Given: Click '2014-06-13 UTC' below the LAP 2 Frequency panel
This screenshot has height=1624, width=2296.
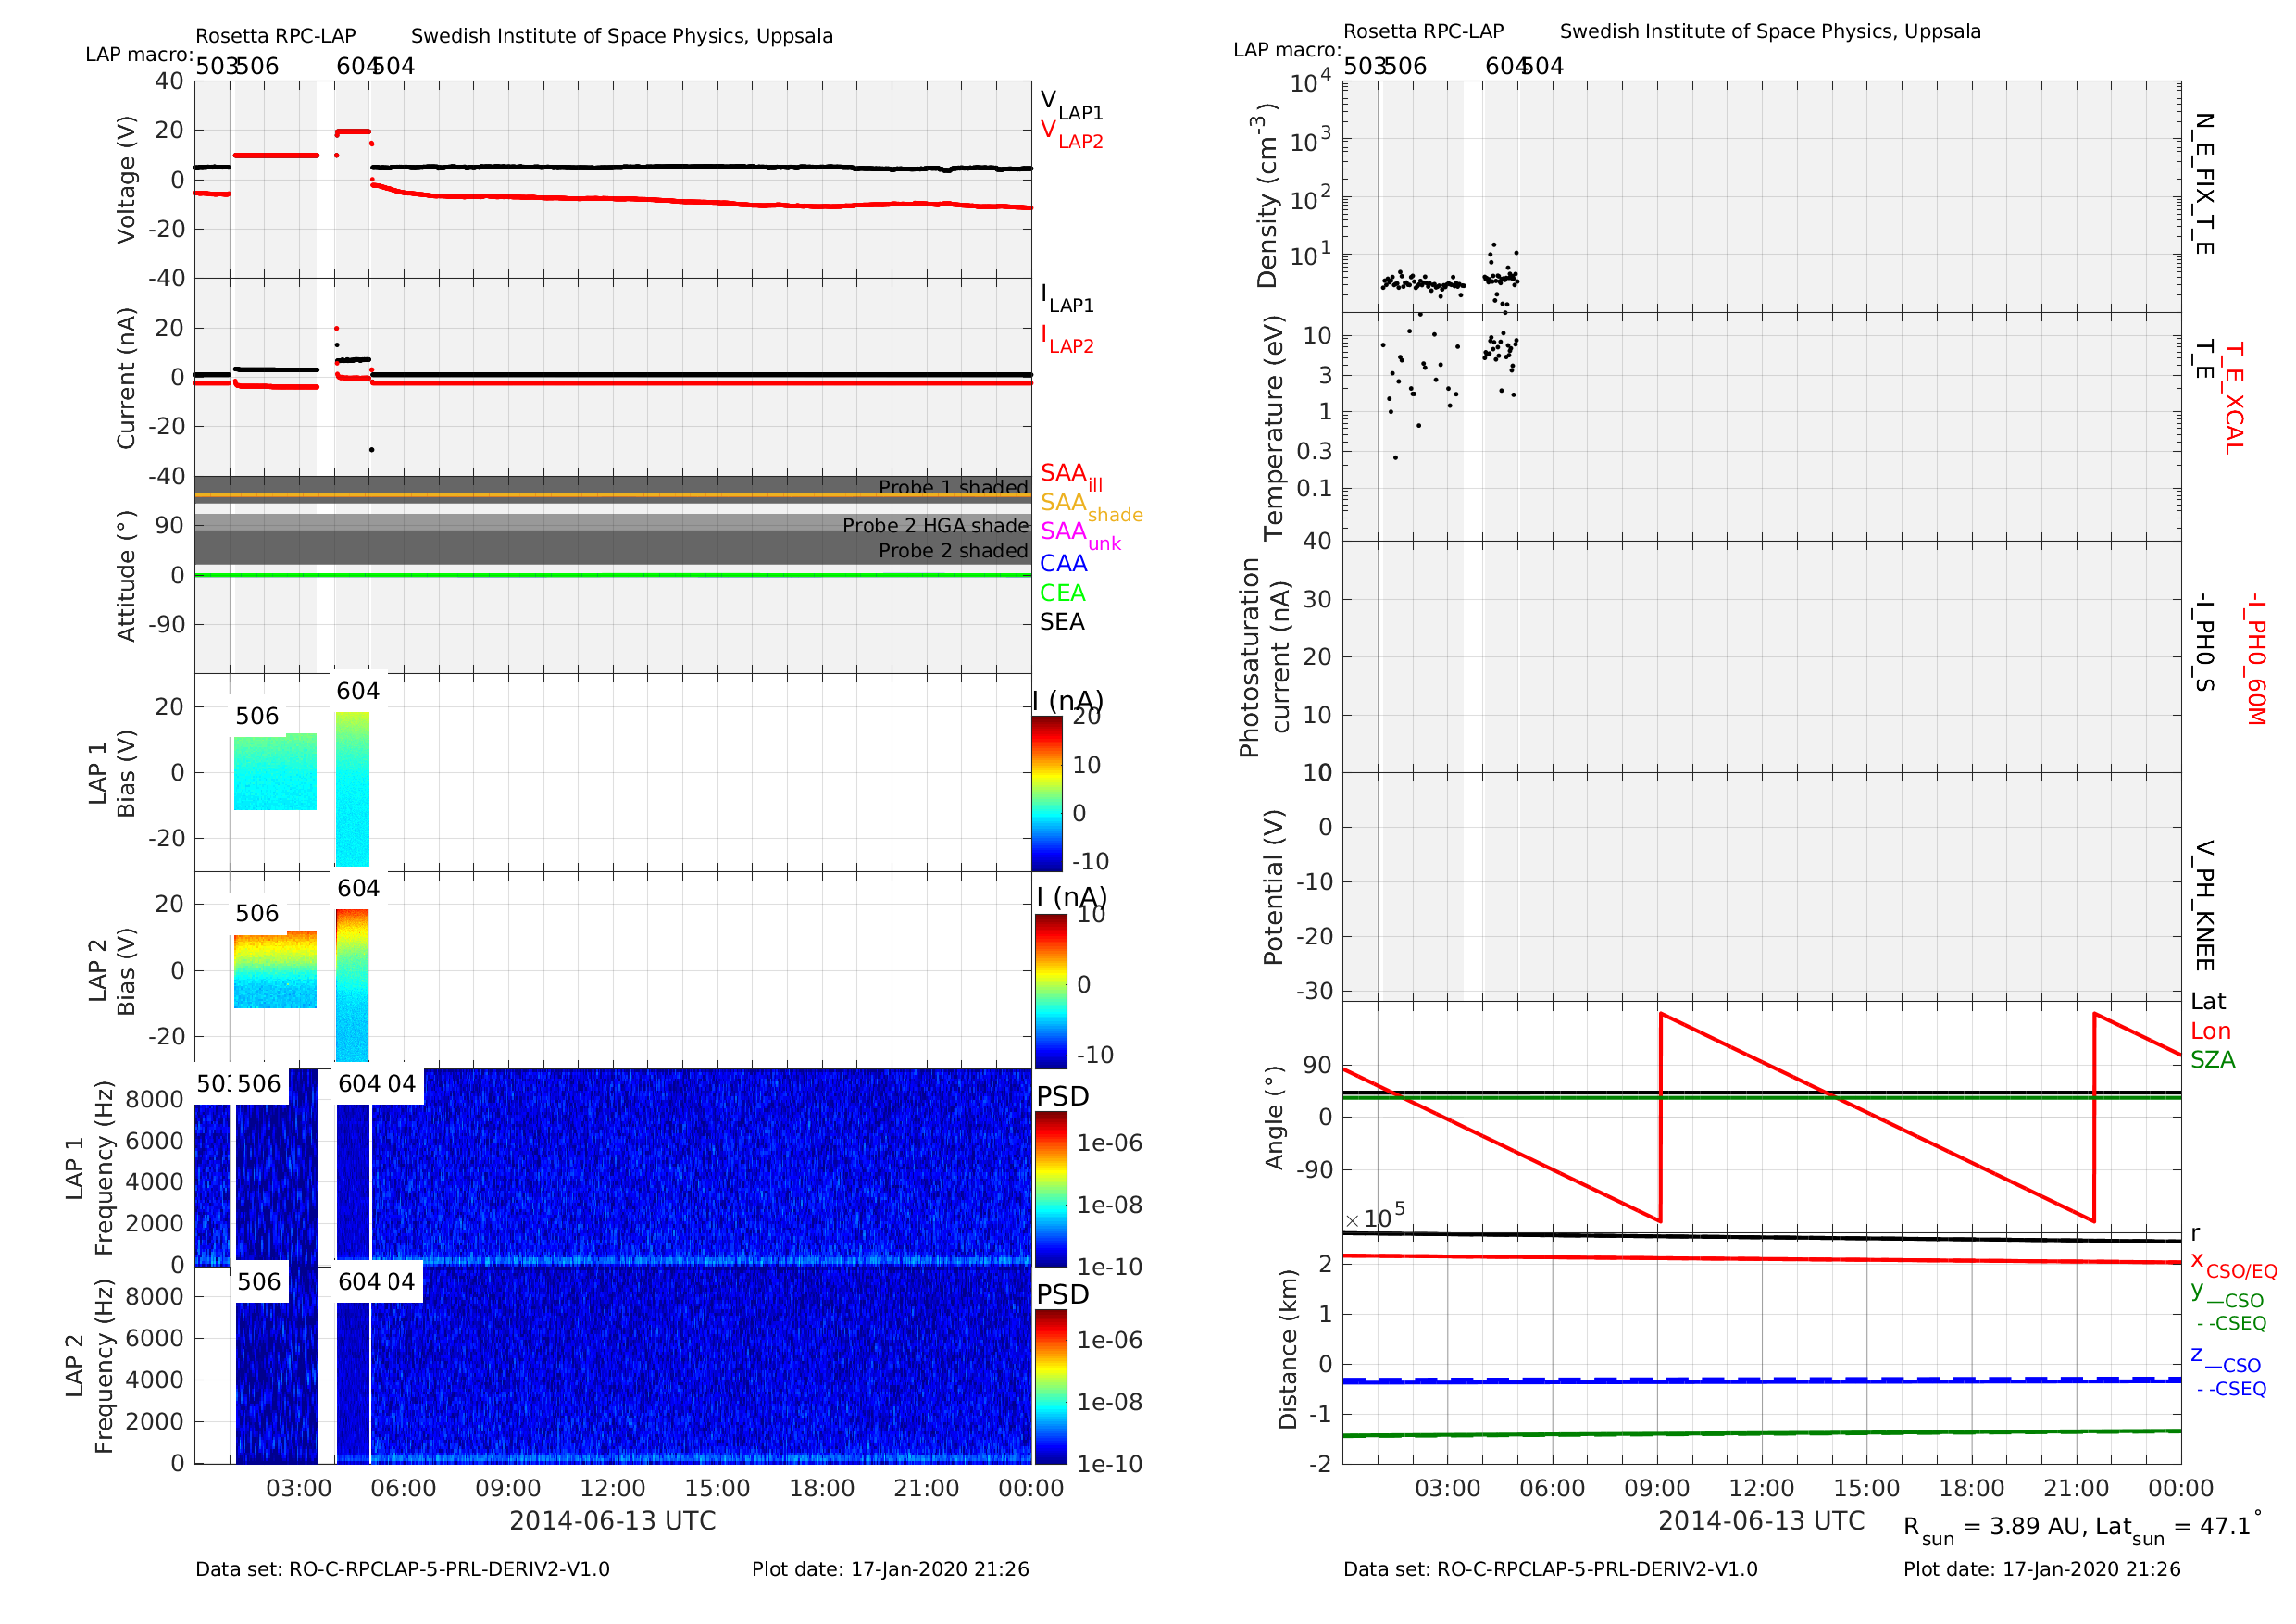Looking at the screenshot, I should [x=613, y=1521].
